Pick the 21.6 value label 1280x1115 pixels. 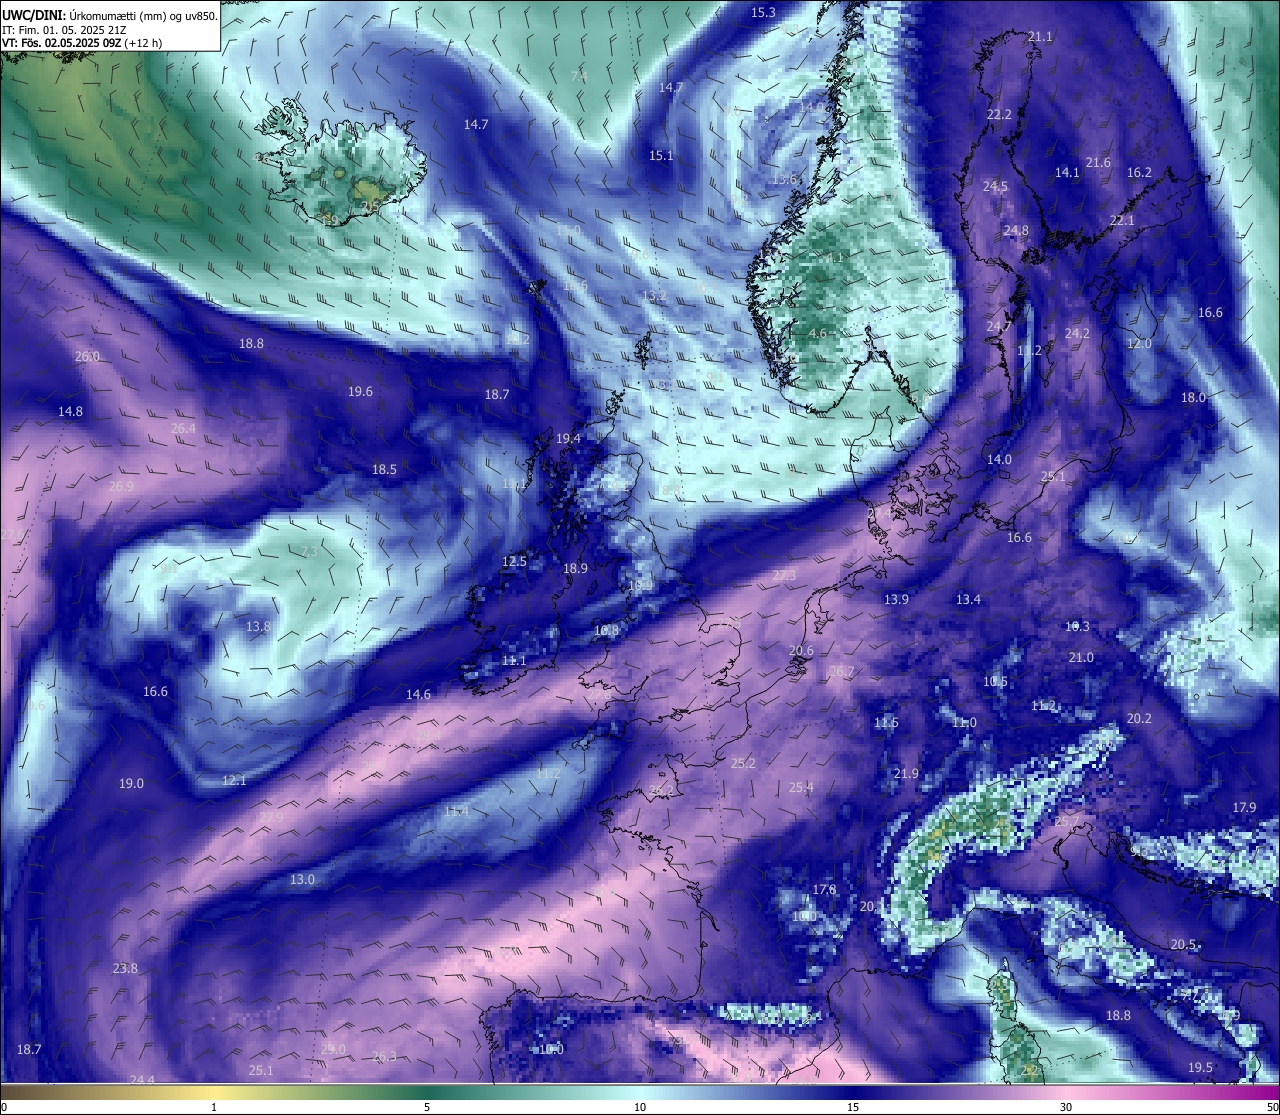[1098, 162]
